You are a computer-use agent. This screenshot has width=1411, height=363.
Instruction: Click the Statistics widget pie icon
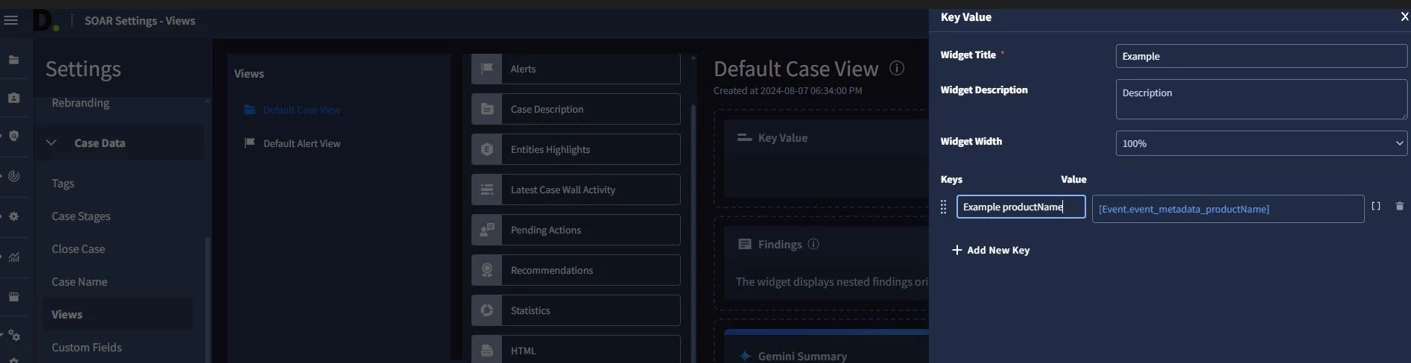(487, 310)
